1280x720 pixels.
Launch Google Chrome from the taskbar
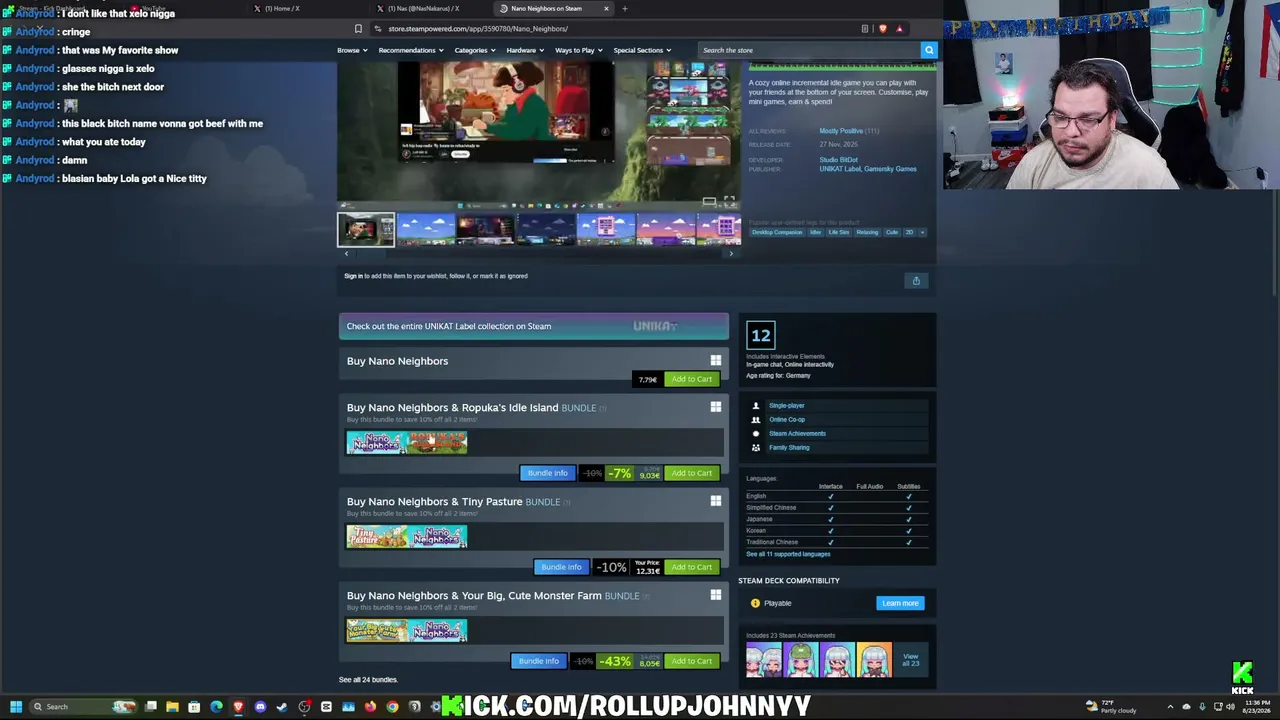point(392,707)
